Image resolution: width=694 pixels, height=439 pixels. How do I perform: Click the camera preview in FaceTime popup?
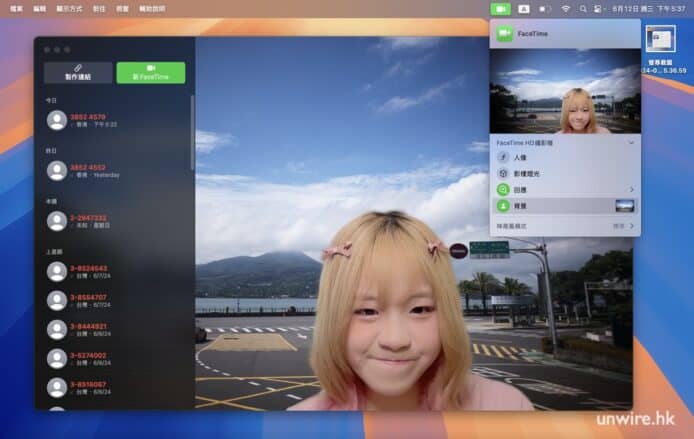(565, 91)
